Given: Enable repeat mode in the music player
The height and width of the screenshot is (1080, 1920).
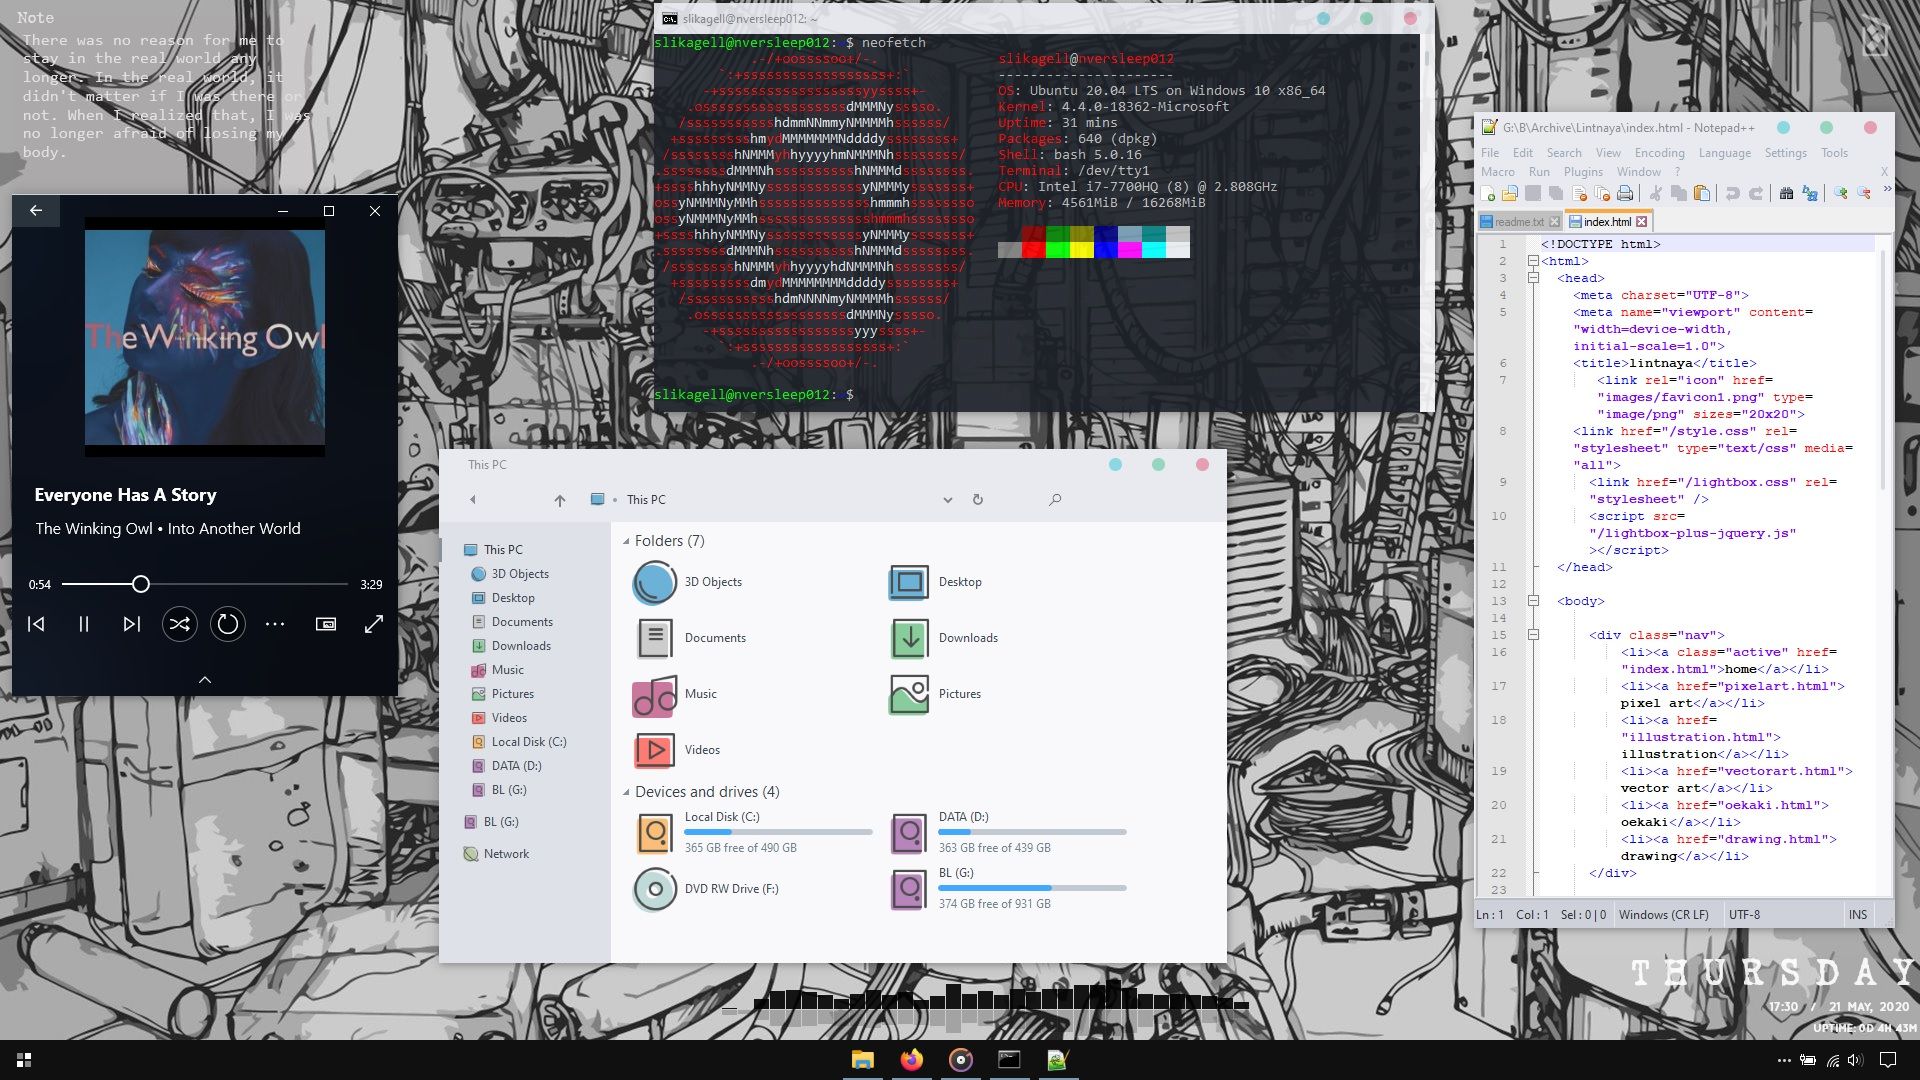Looking at the screenshot, I should tap(228, 623).
